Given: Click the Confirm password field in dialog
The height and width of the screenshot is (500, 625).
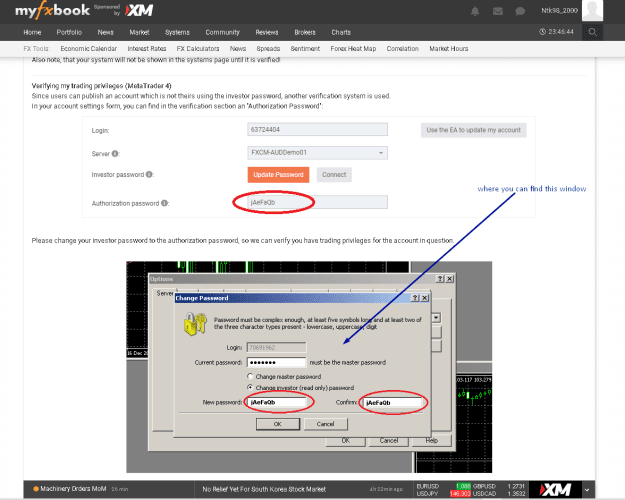Looking at the screenshot, I should coord(393,403).
